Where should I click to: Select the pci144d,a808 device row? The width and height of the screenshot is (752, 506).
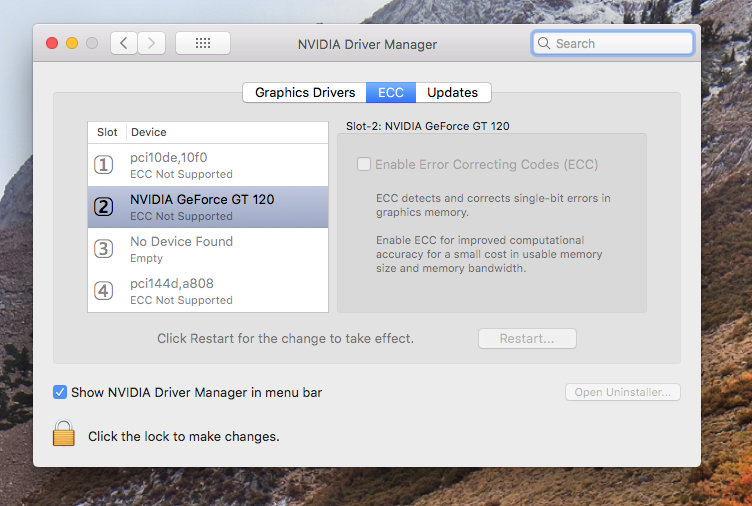click(208, 291)
